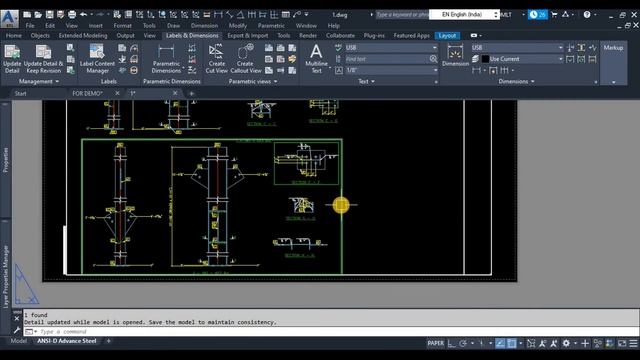Select the ANSI-D Advance Steel layout tab

[67, 341]
